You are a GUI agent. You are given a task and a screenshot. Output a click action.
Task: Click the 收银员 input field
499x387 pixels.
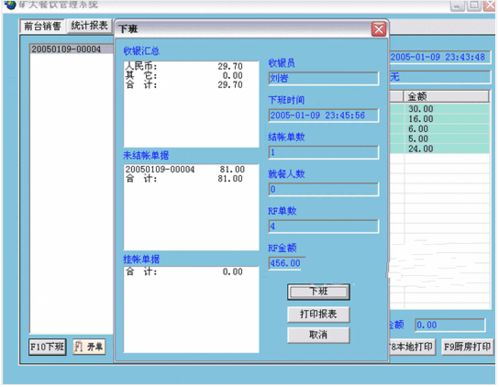click(x=323, y=78)
